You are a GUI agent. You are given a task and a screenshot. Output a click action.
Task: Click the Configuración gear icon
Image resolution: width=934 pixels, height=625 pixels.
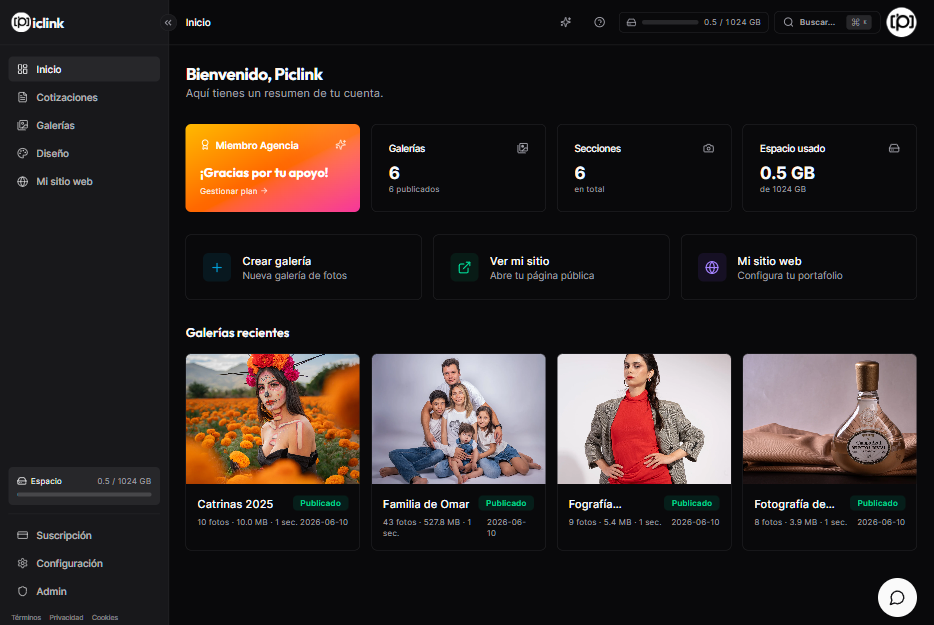coord(23,563)
